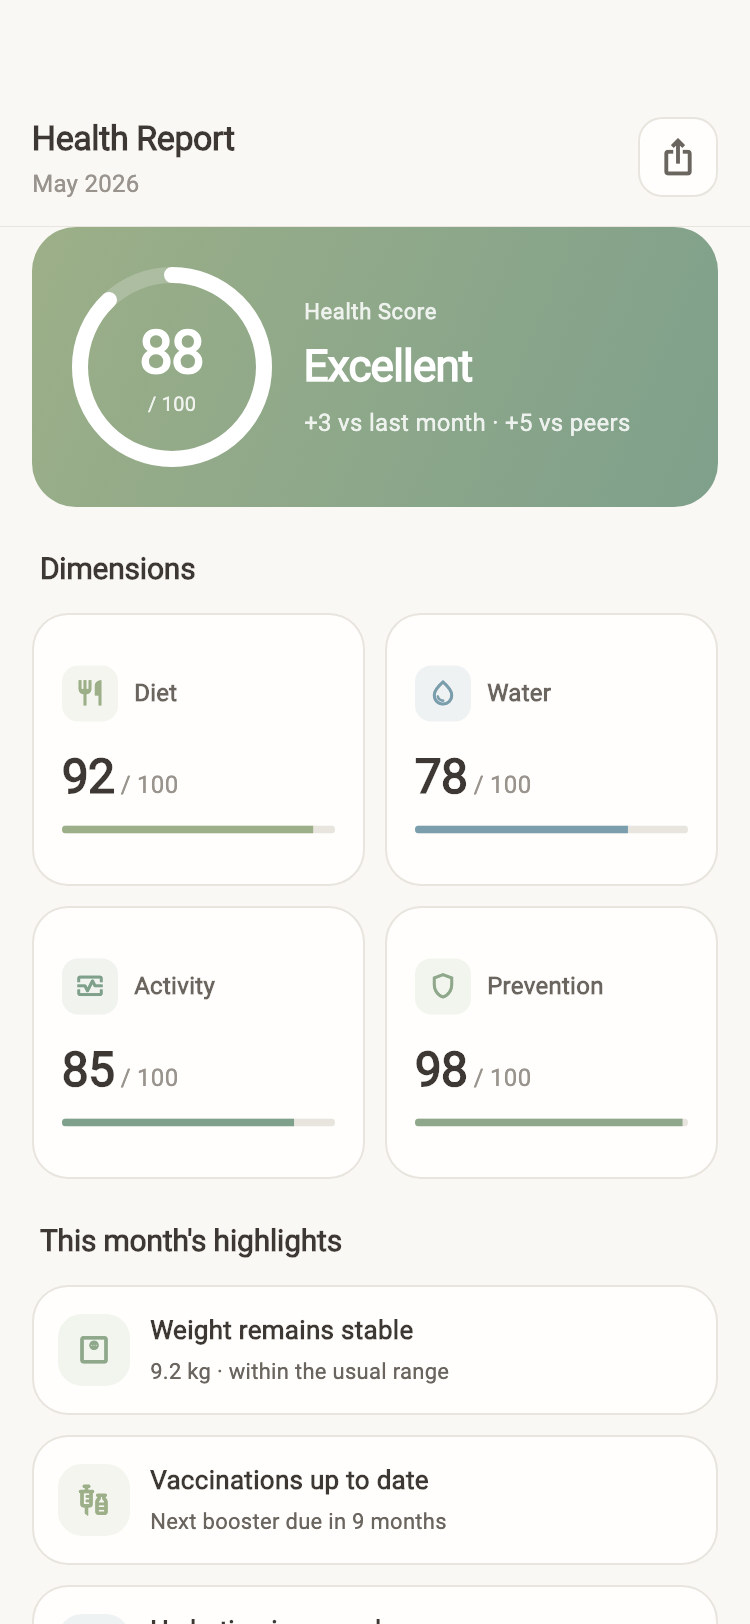750x1624 pixels.
Task: Click the Water score progress bar
Action: [551, 829]
